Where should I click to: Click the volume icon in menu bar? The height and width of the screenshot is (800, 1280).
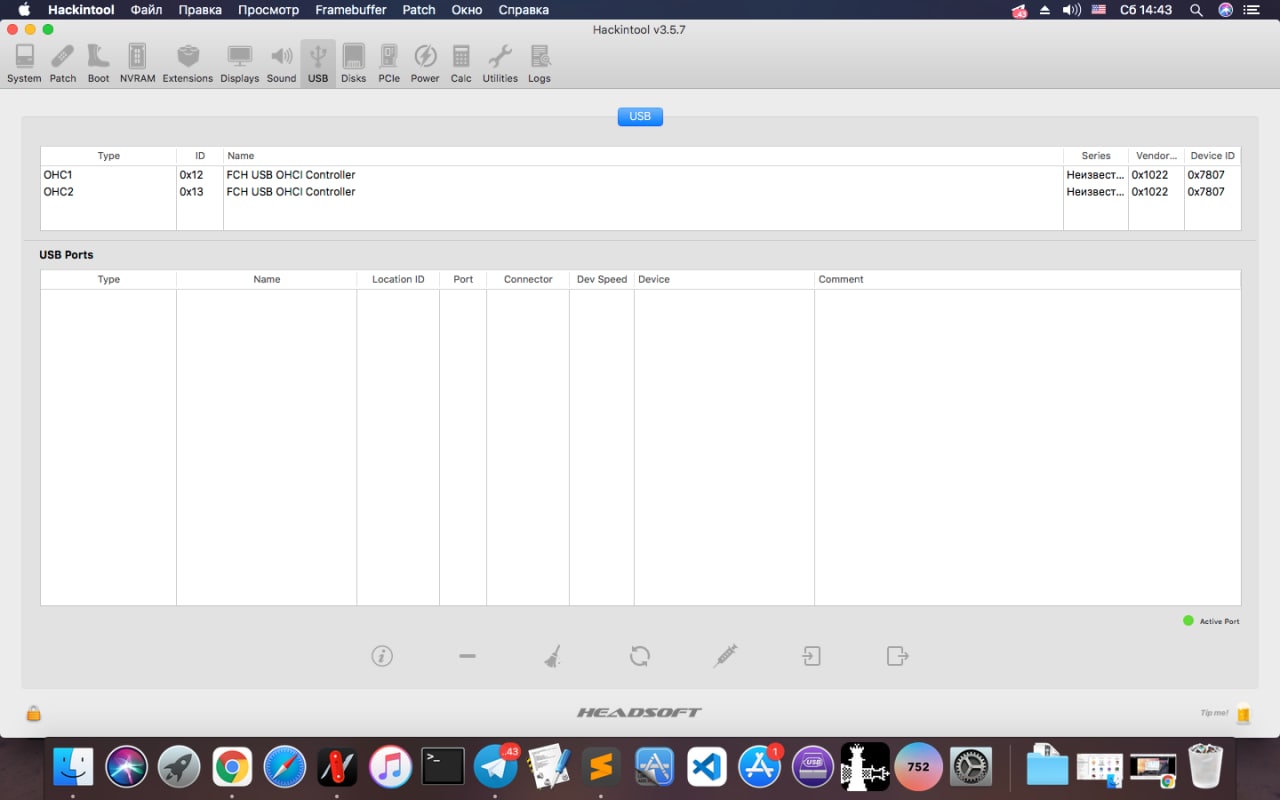(x=1071, y=10)
